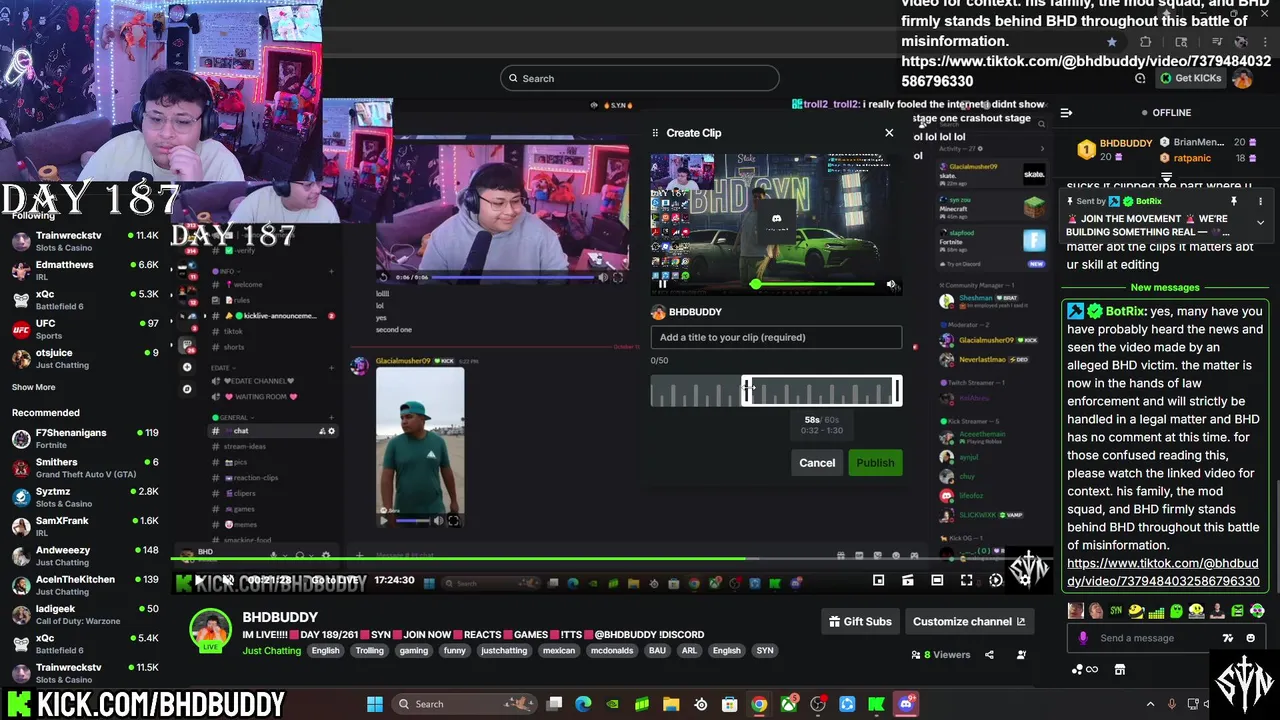This screenshot has width=1280, height=720.
Task: Open Google Chrome from the taskbar
Action: (x=759, y=704)
